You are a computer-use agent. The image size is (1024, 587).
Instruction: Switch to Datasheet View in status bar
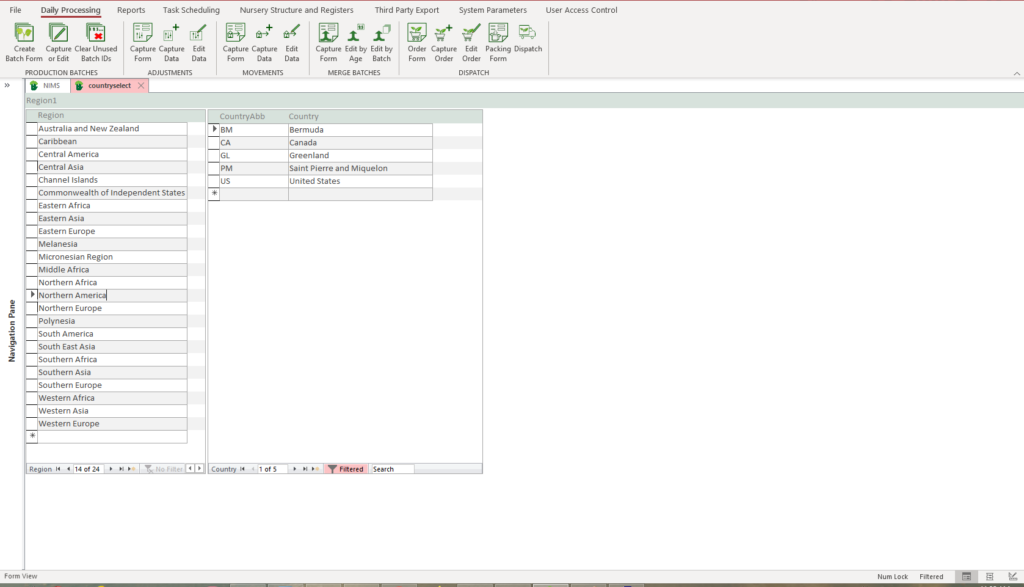pyautogui.click(x=989, y=577)
